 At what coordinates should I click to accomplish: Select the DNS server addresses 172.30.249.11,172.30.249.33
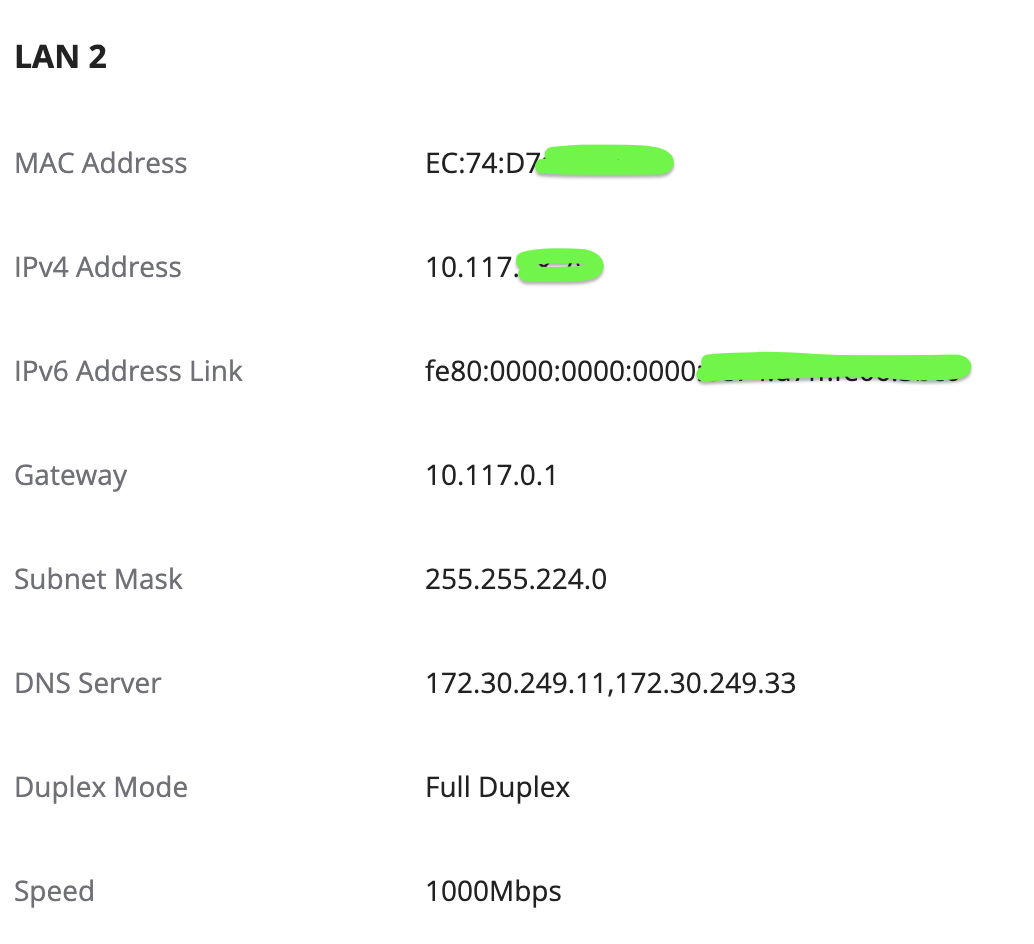[611, 683]
